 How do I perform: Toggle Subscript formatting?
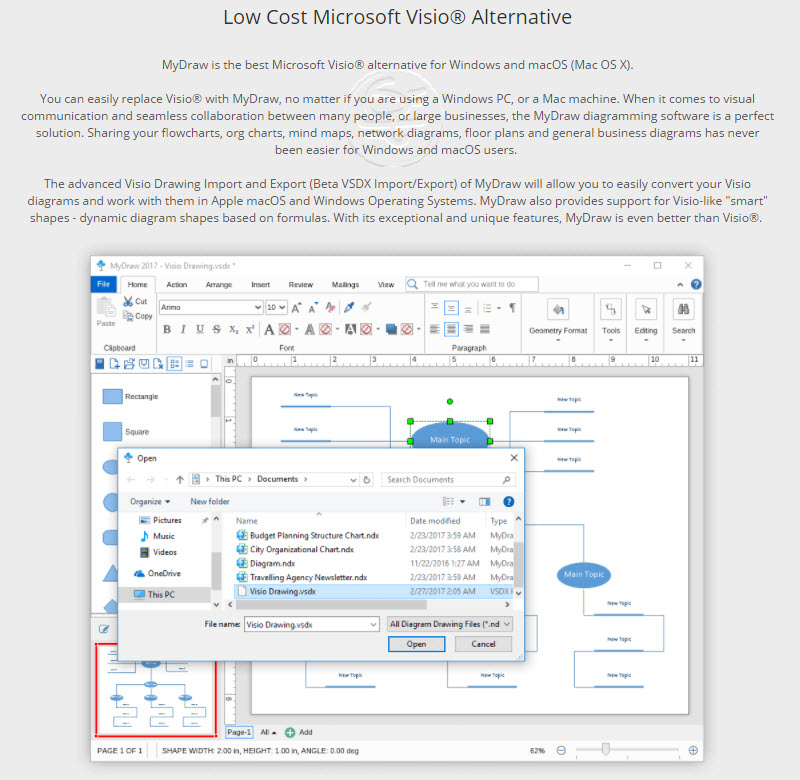point(233,330)
